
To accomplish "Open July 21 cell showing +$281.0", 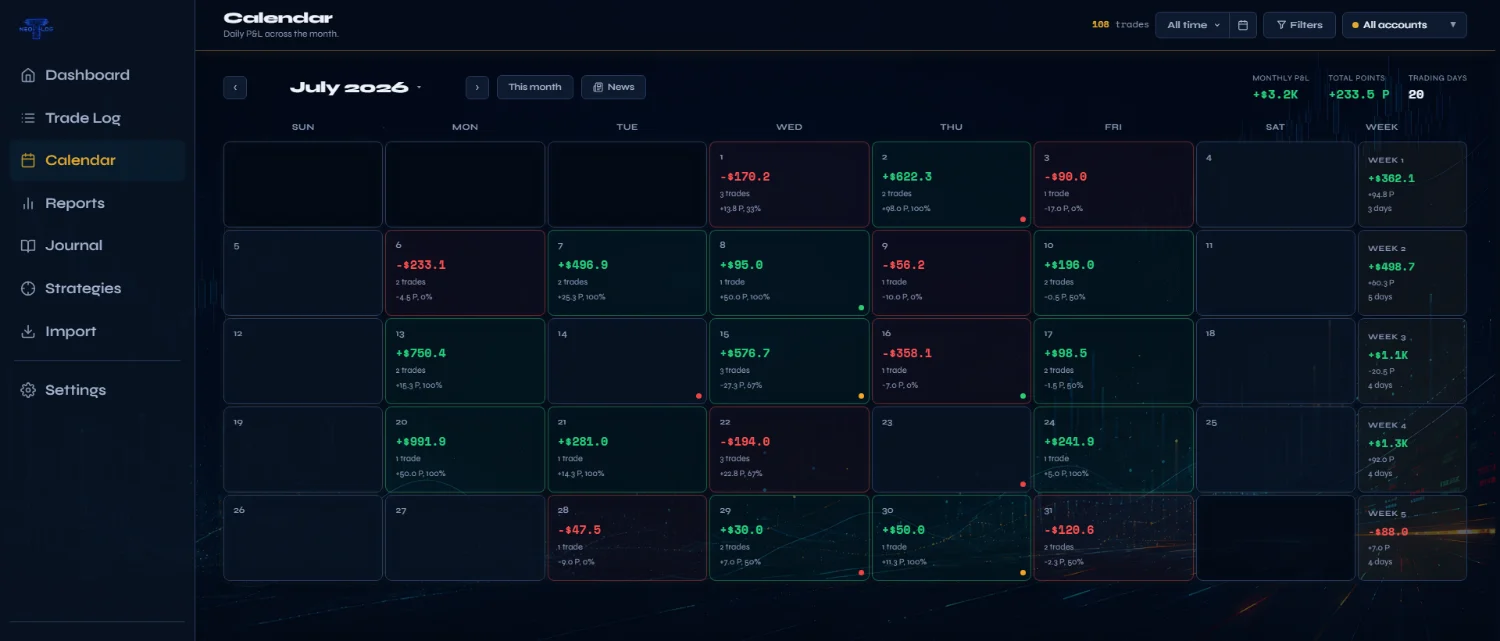I will [627, 449].
